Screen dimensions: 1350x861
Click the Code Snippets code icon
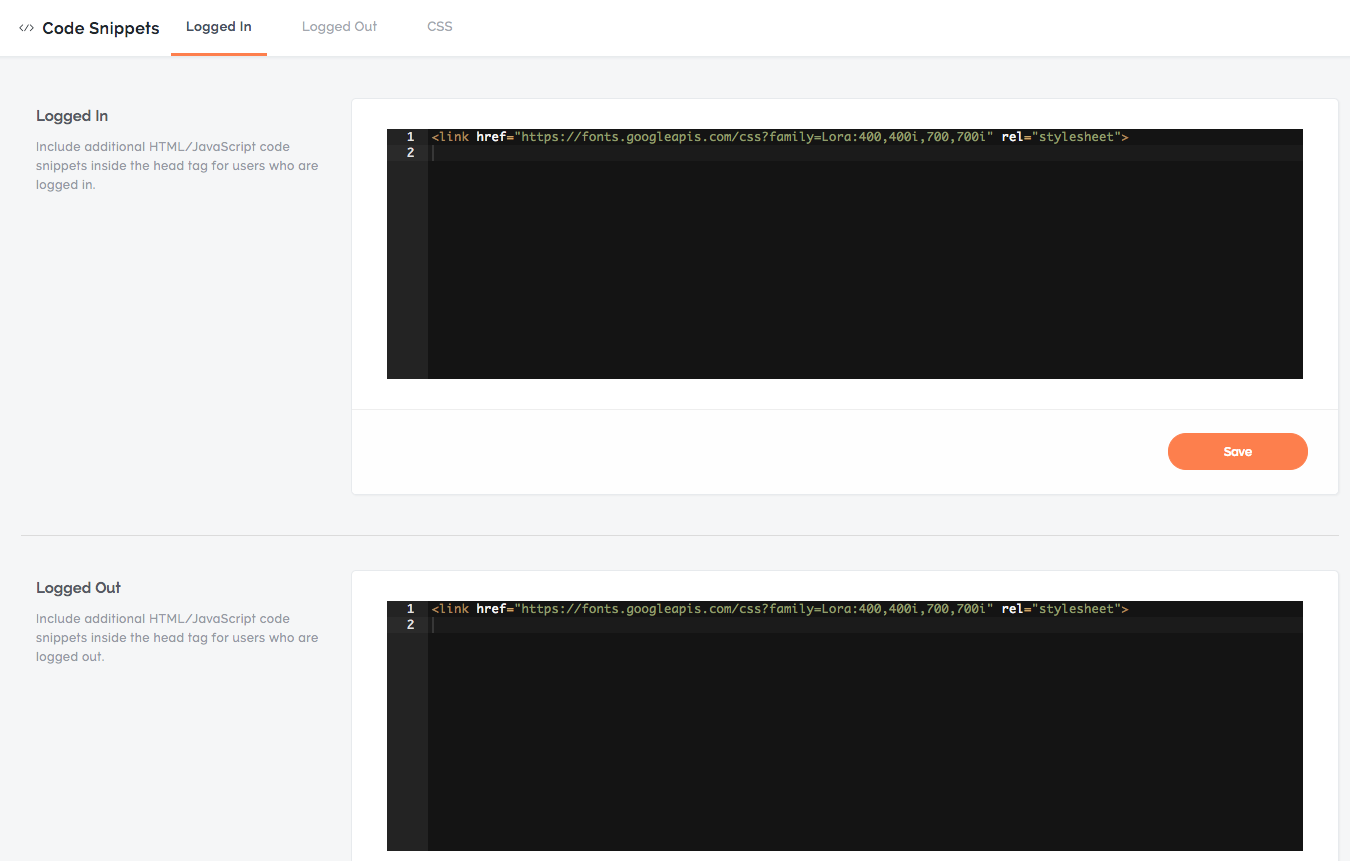pyautogui.click(x=27, y=28)
